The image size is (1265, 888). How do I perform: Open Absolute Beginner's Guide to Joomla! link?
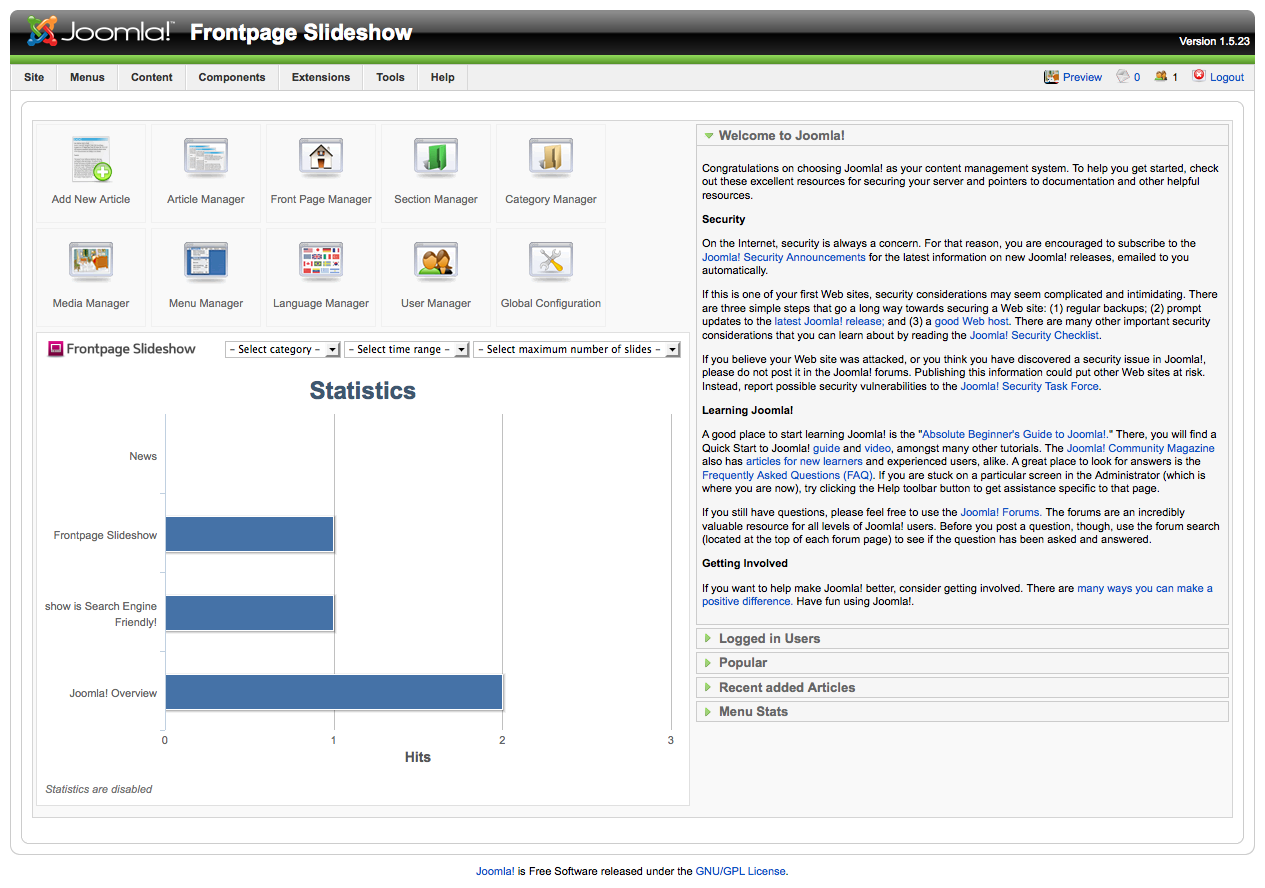1016,434
